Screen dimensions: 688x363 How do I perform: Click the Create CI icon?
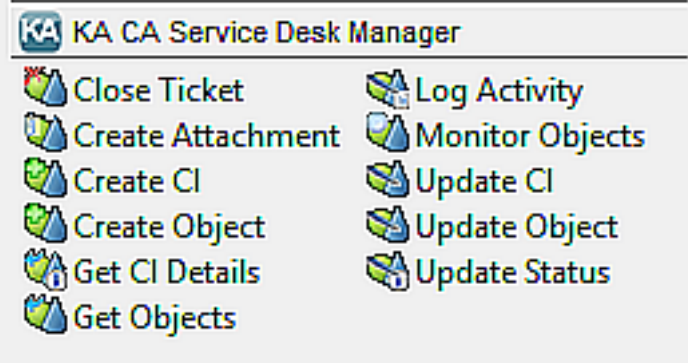pyautogui.click(x=46, y=178)
